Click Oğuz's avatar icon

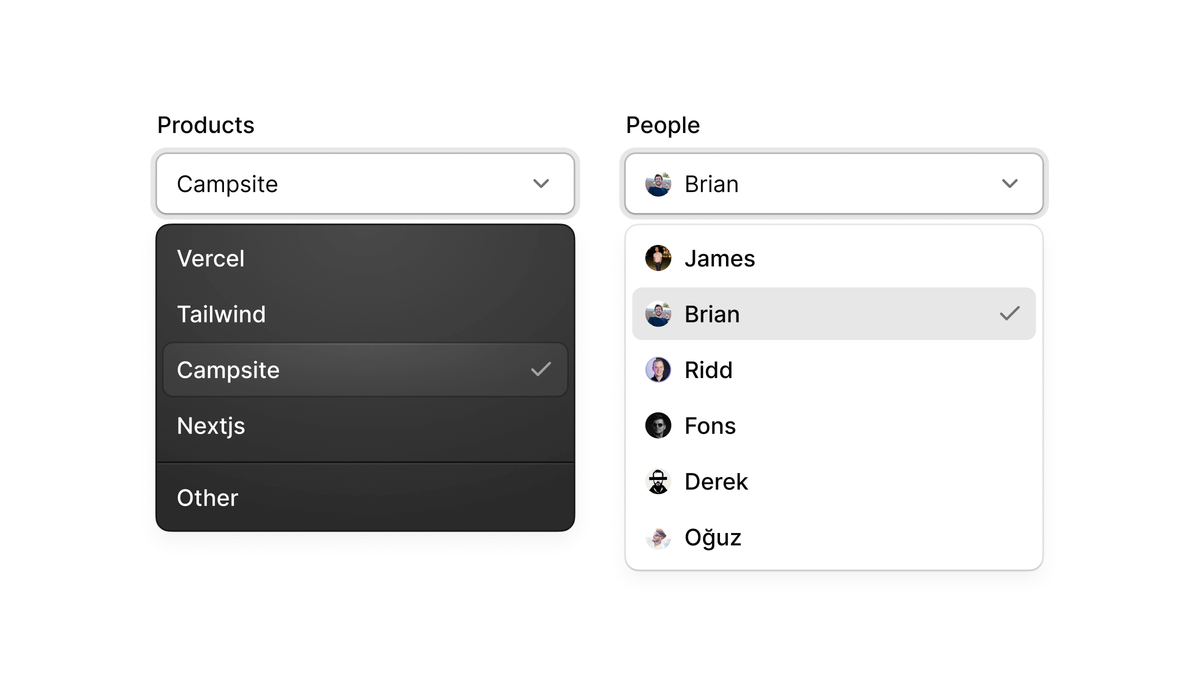tap(658, 538)
